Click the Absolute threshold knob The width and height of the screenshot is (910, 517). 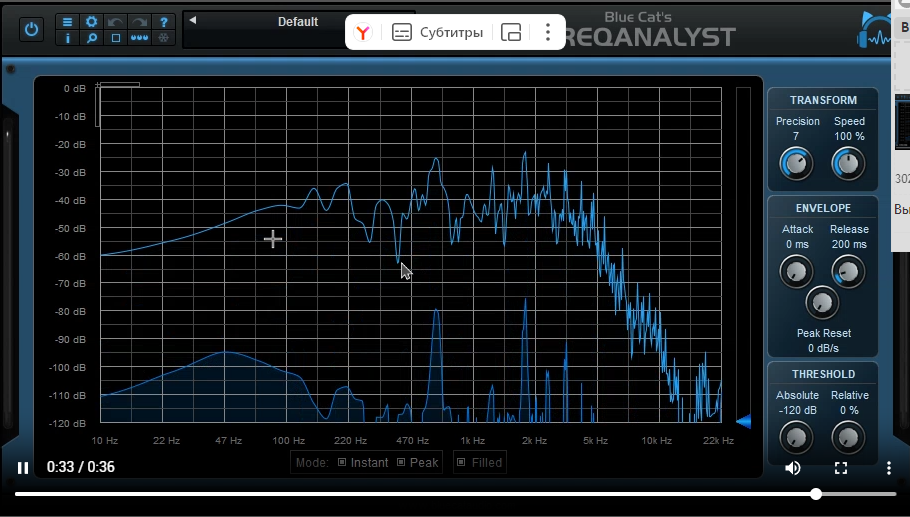tap(796, 438)
